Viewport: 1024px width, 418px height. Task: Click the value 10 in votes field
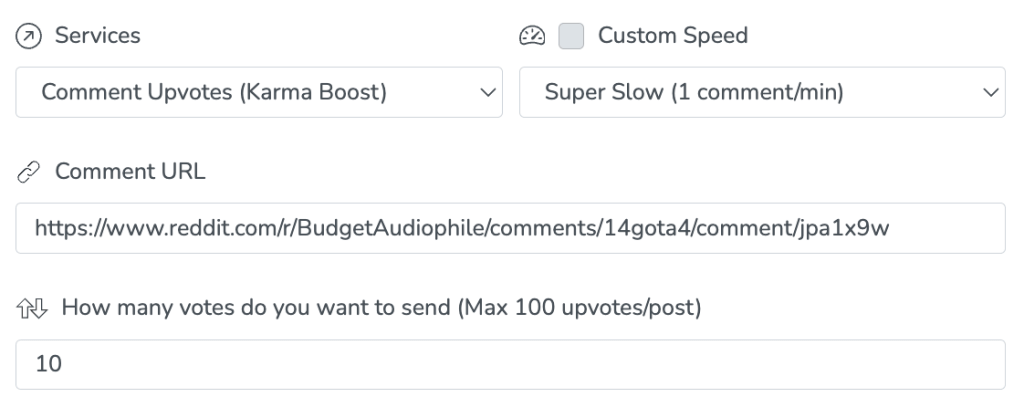point(48,364)
